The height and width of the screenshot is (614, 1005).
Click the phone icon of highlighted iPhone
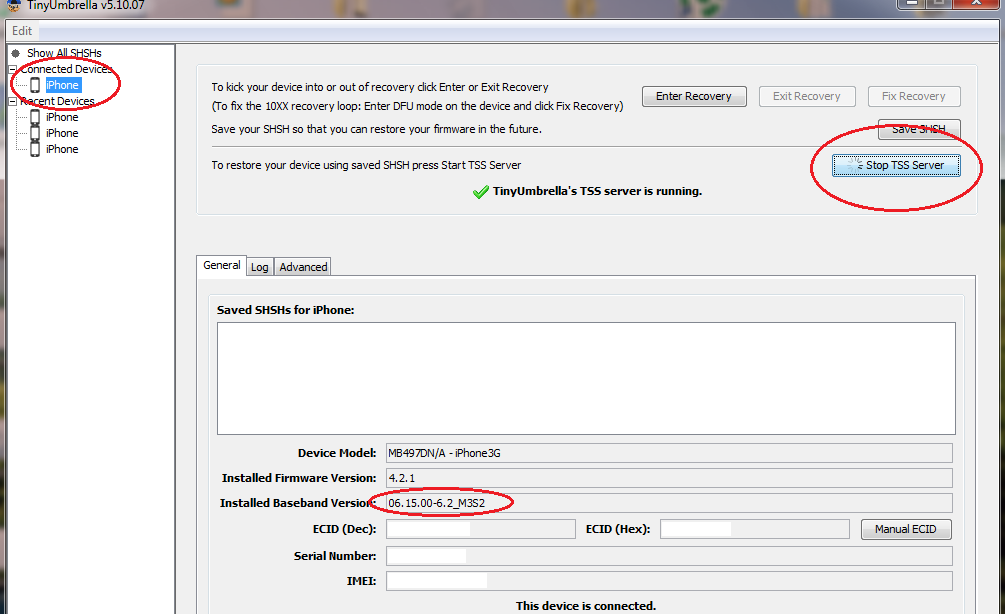pyautogui.click(x=35, y=85)
